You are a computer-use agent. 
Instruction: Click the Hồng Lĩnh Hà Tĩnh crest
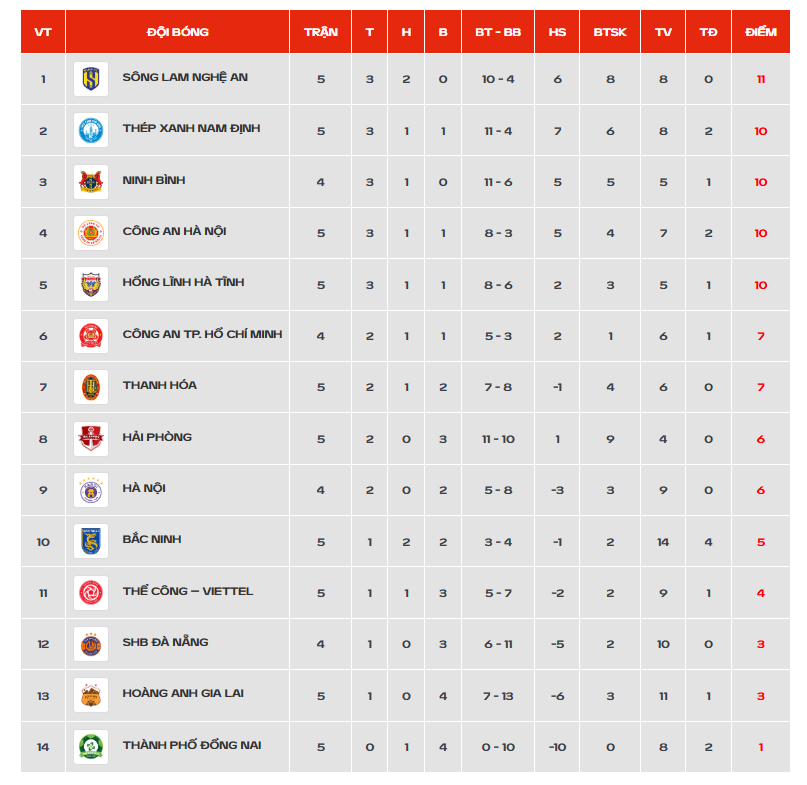coord(91,284)
